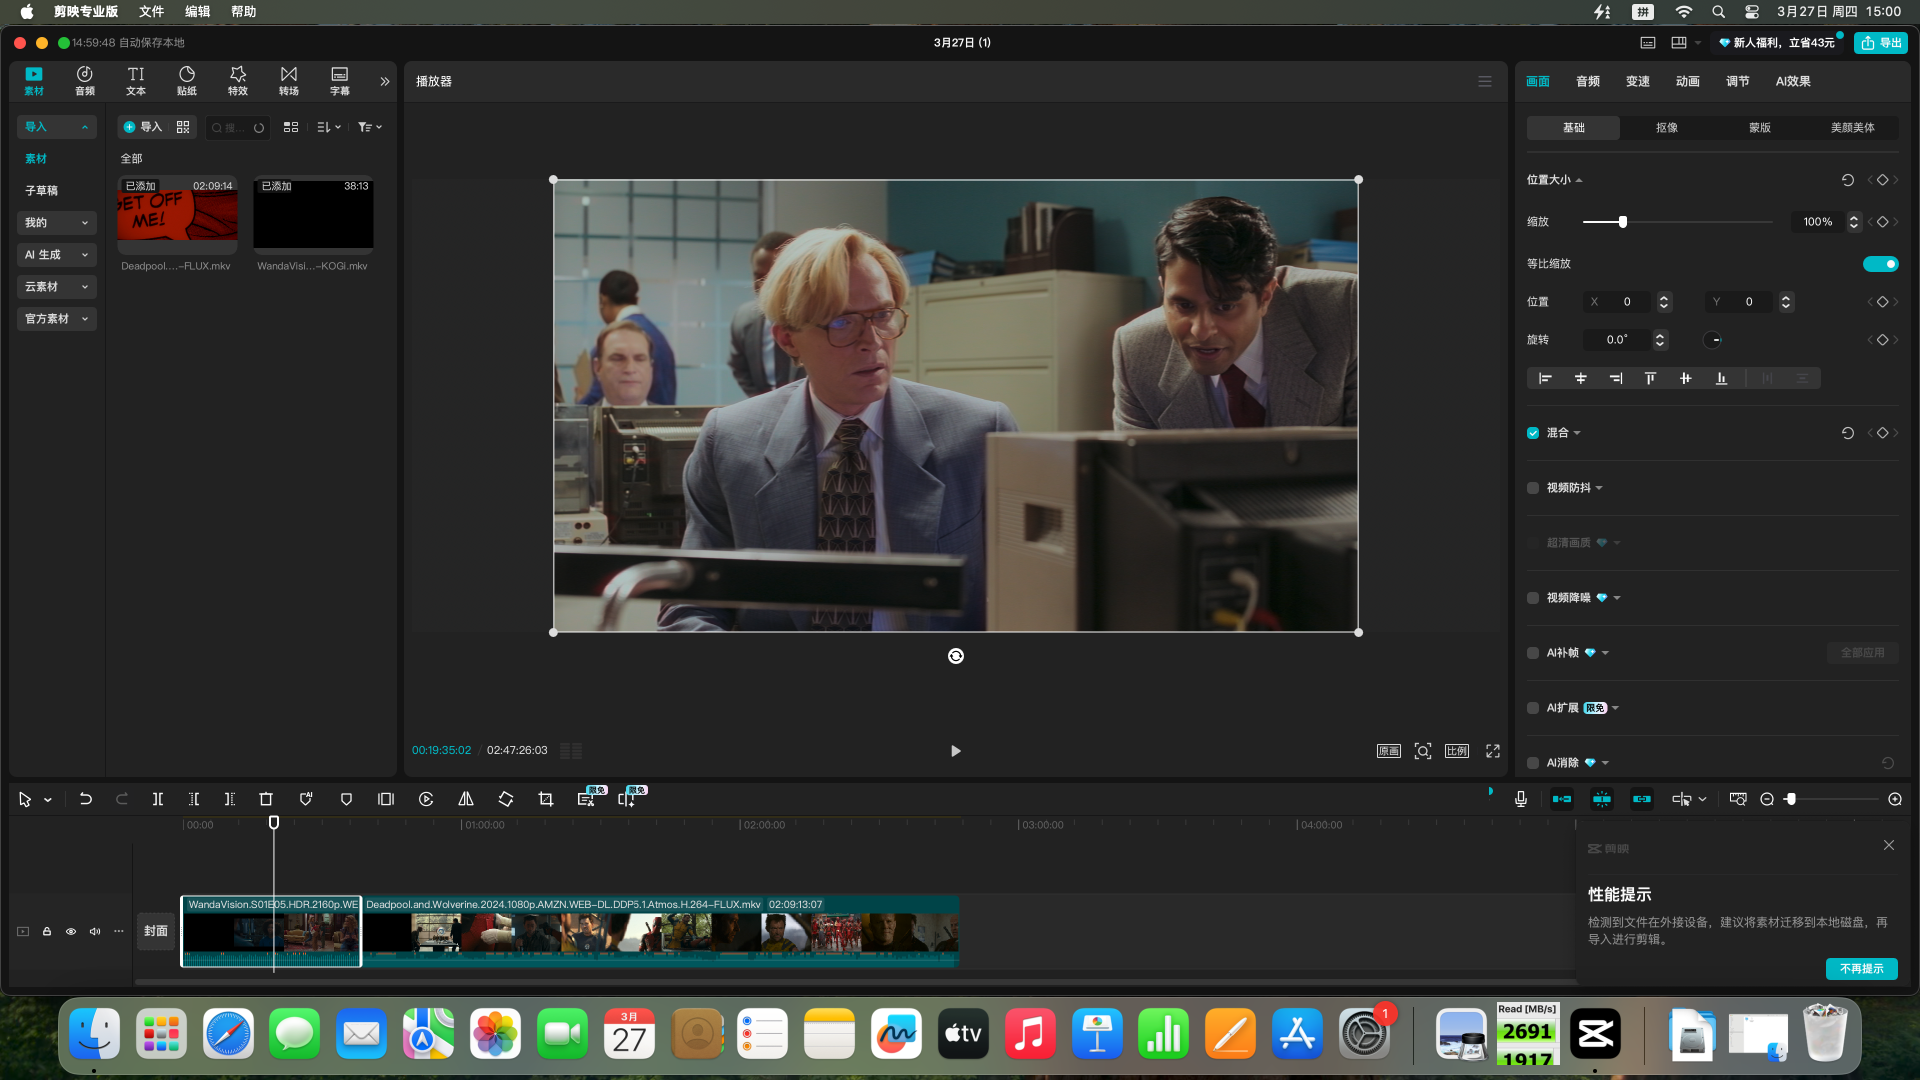Toggle the track lock icon
1920x1080 pixels.
(47, 931)
